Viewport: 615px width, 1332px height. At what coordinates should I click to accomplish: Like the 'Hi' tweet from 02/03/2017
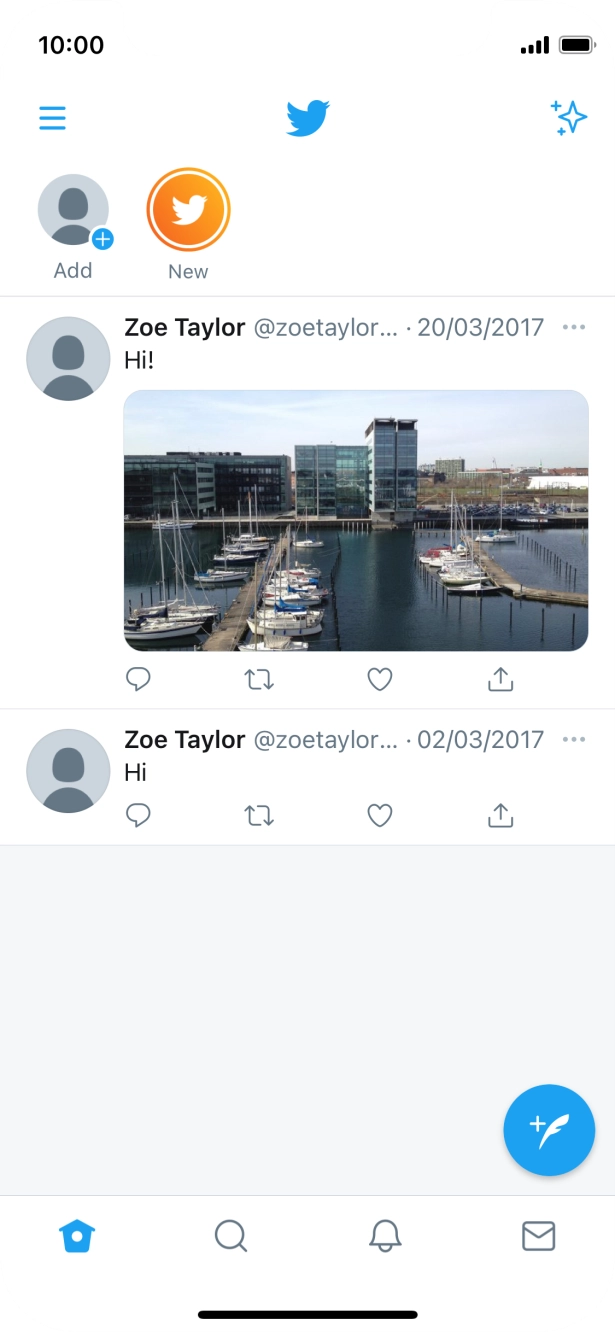click(x=379, y=815)
